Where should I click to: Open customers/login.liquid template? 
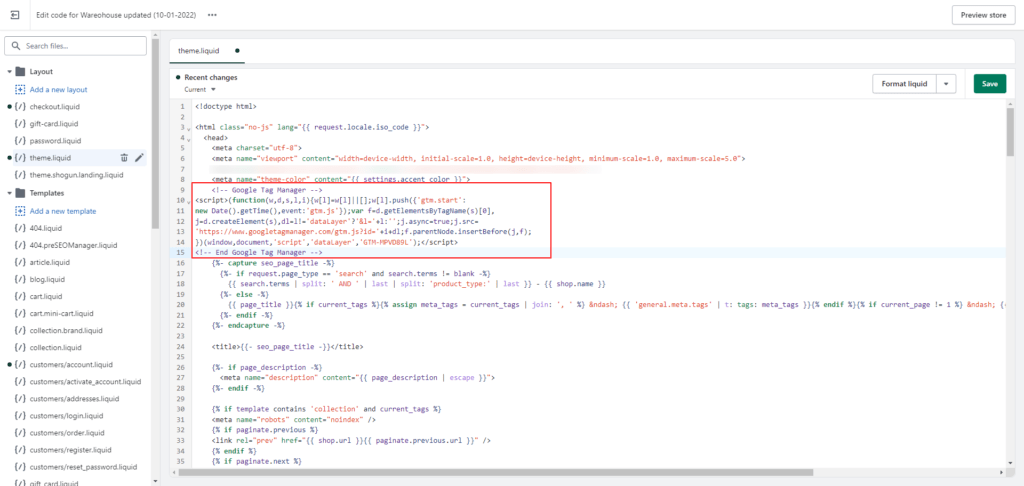click(x=67, y=415)
